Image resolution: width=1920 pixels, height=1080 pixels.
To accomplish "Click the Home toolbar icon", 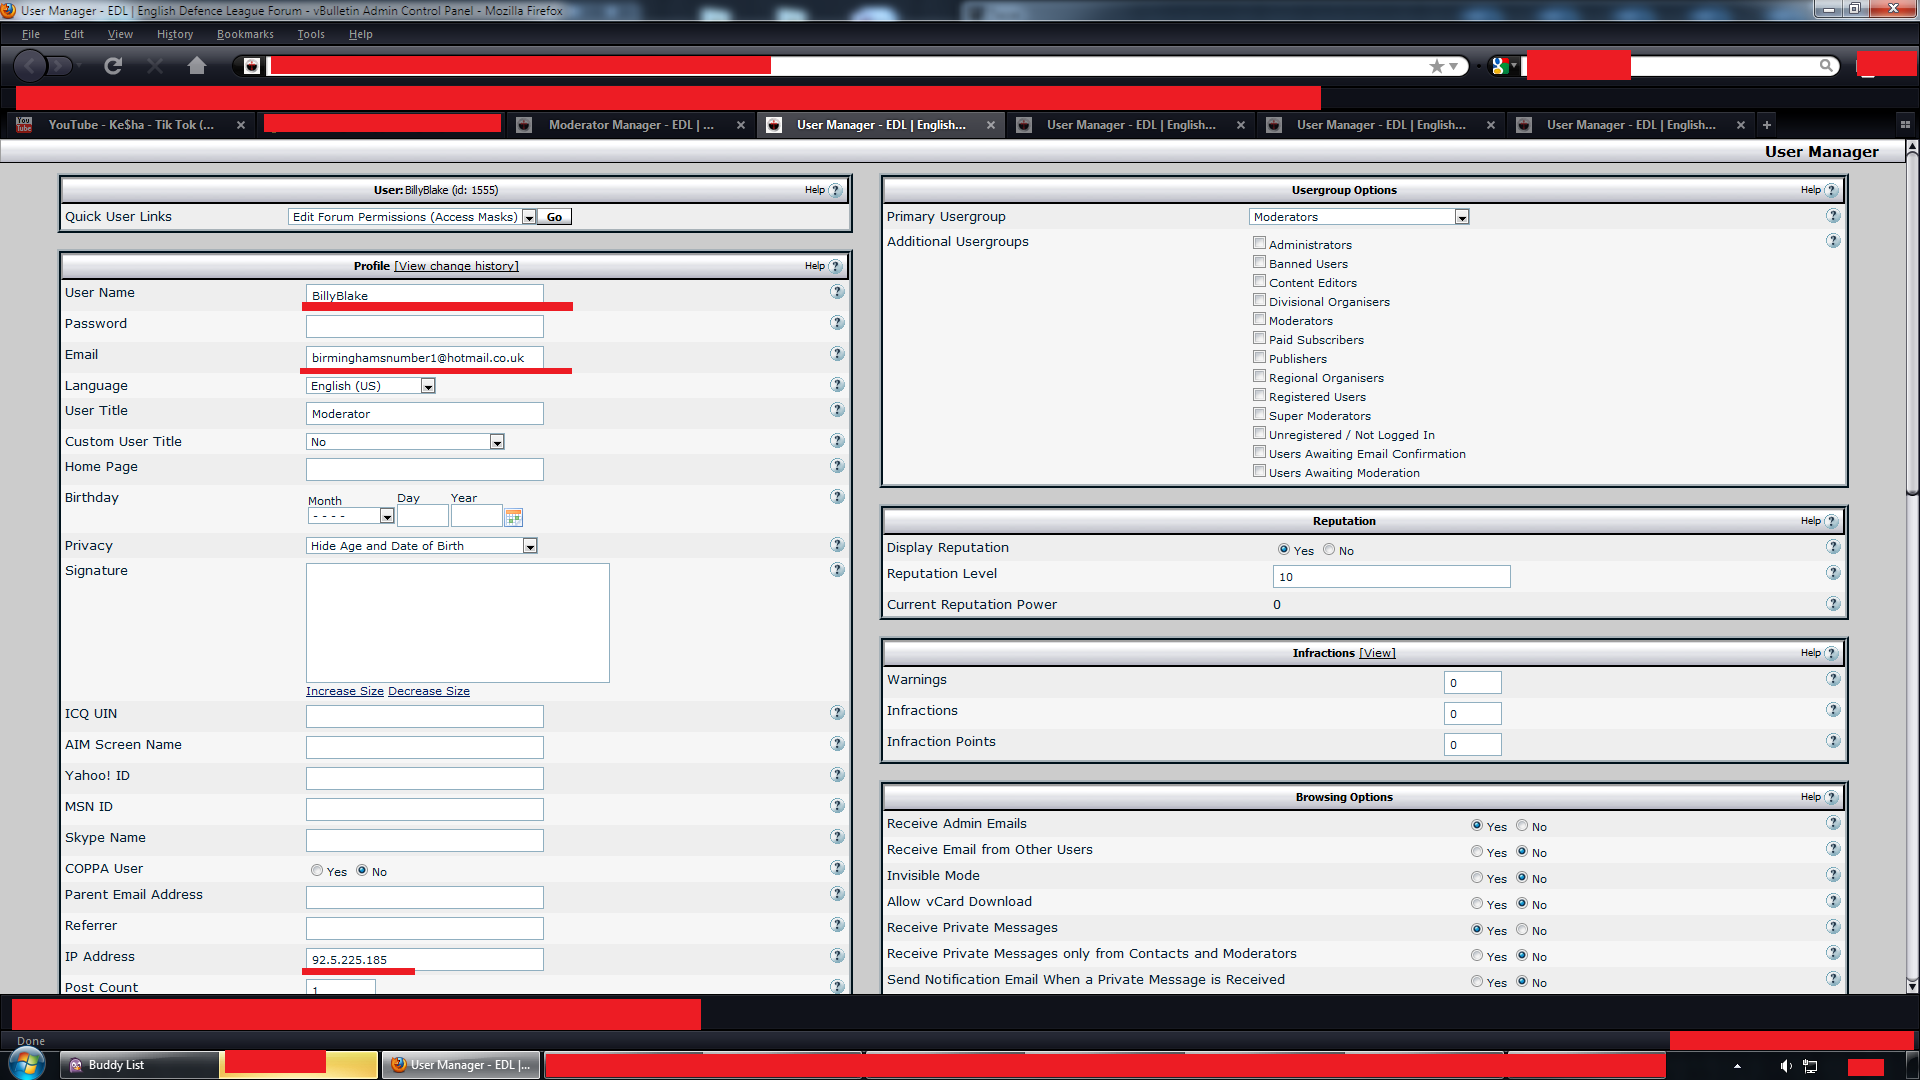I will click(197, 66).
